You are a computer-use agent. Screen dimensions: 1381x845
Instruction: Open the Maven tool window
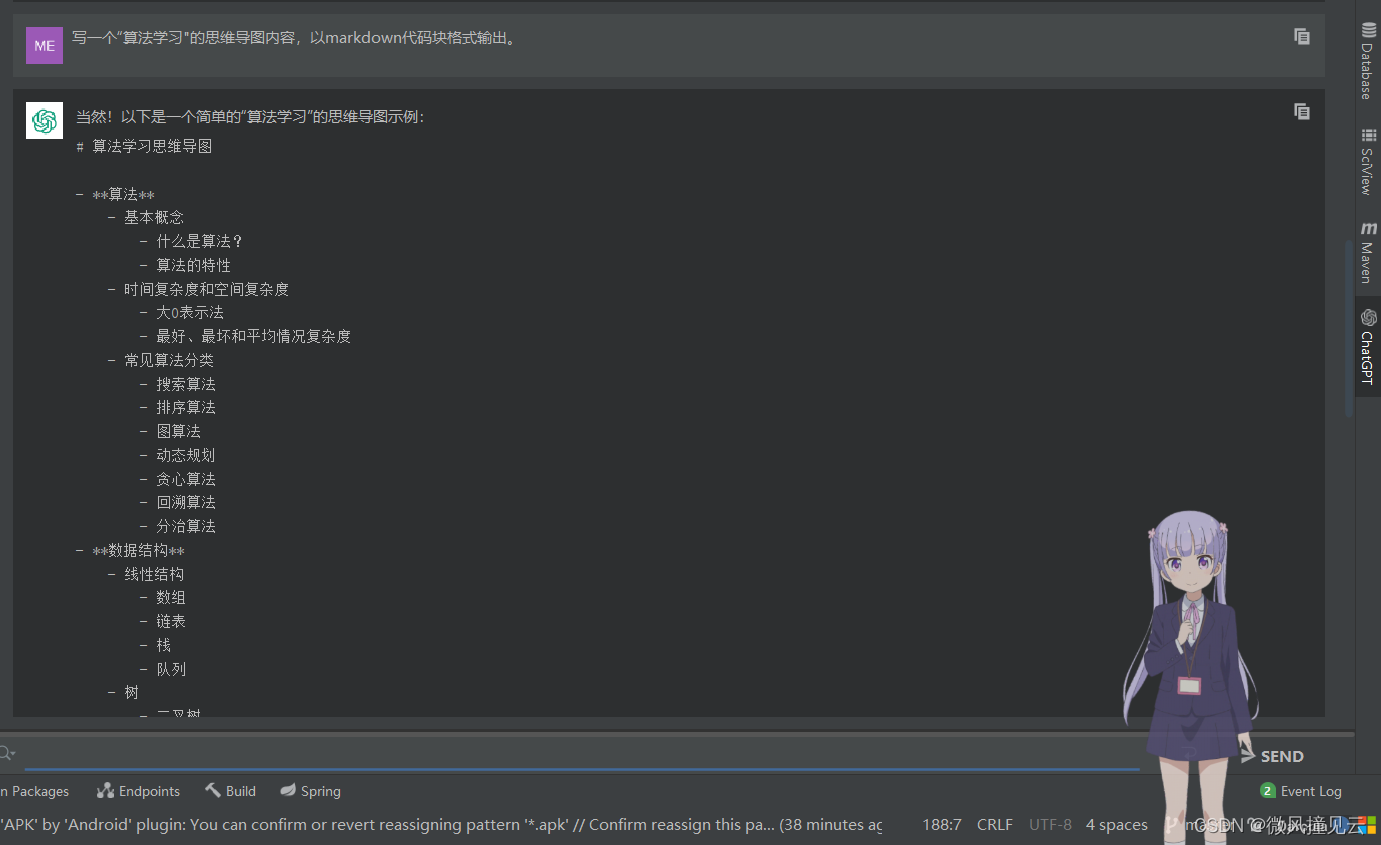point(1368,253)
